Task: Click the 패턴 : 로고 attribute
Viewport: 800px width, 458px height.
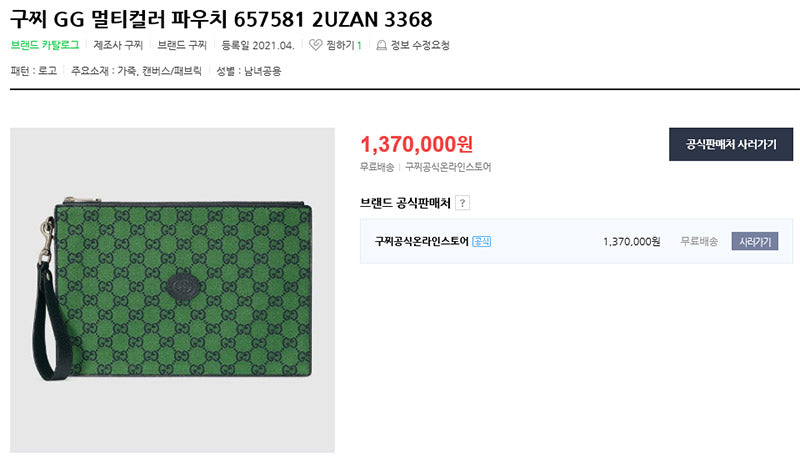Action: pos(34,71)
